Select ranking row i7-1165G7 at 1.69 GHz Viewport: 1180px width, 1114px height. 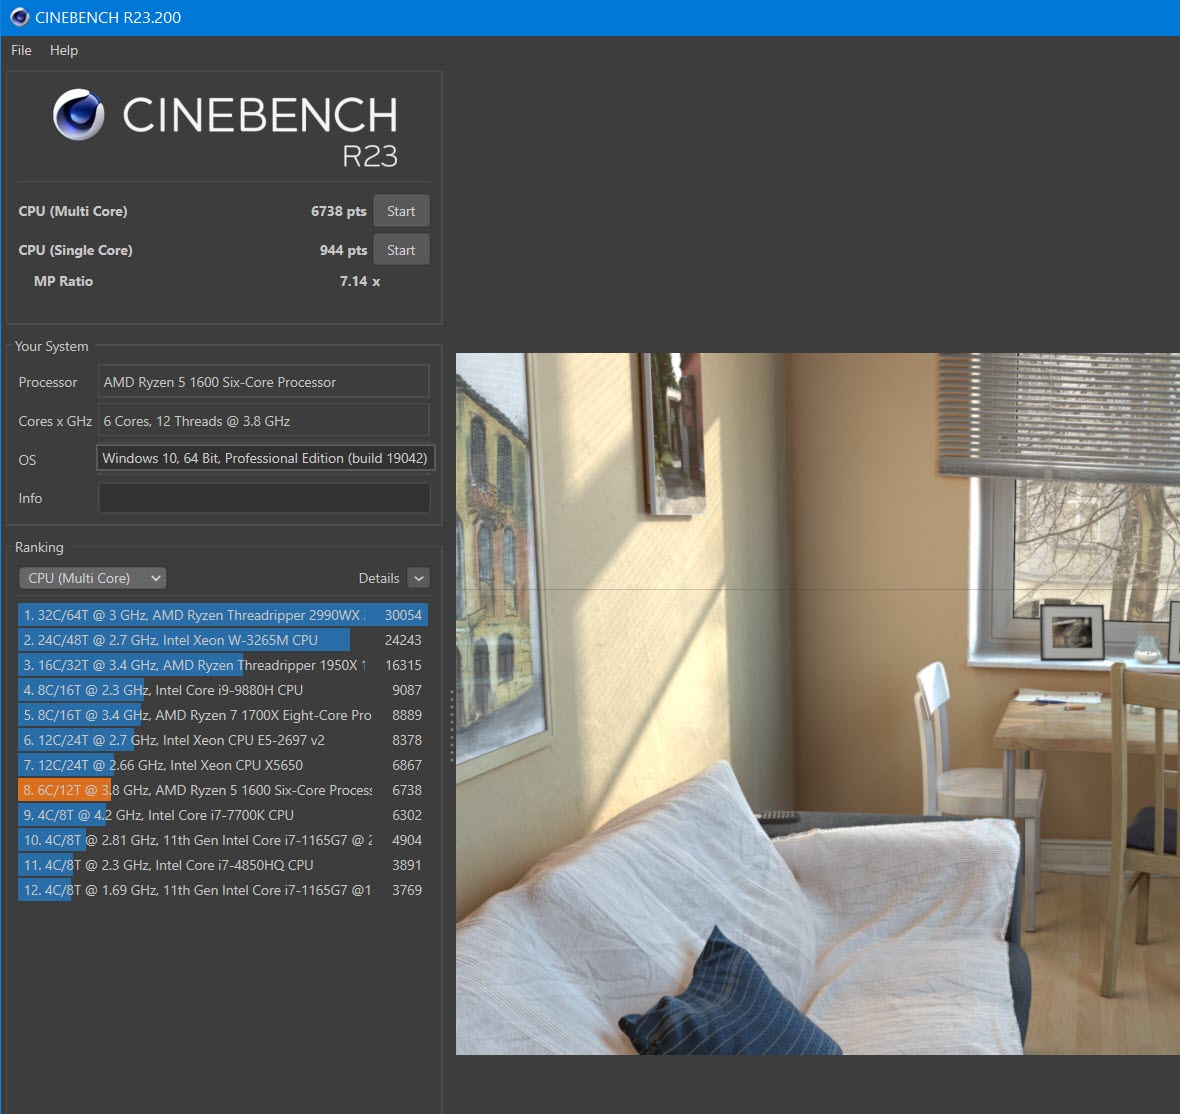pyautogui.click(x=223, y=890)
